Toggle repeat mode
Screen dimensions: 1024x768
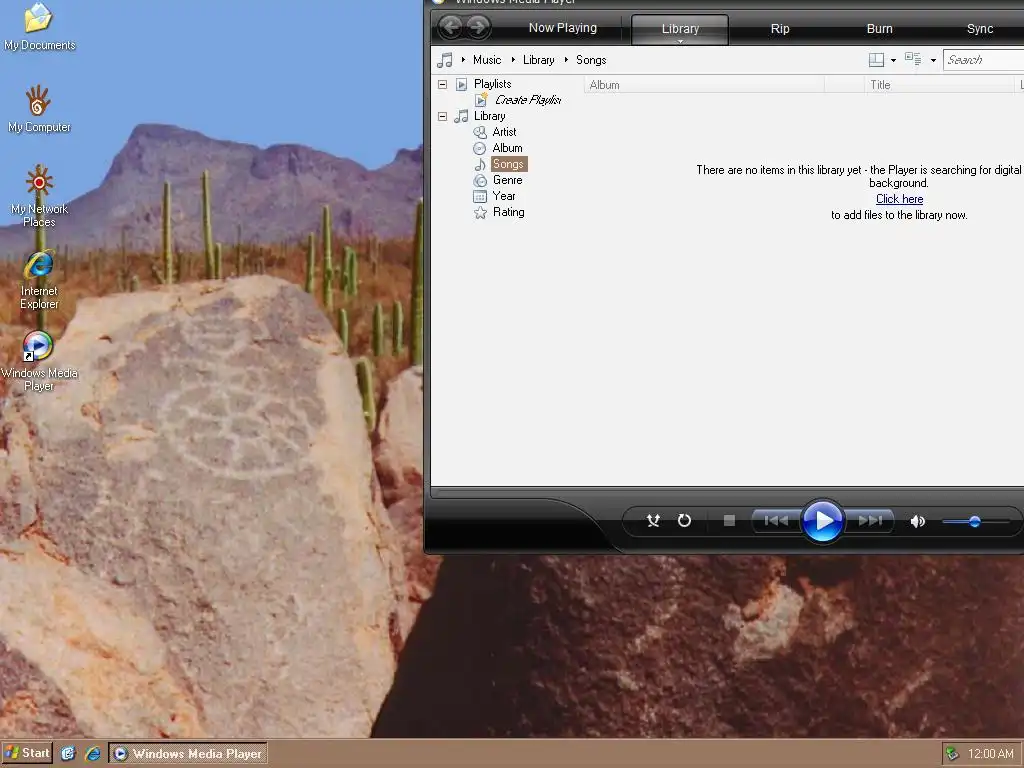[684, 520]
